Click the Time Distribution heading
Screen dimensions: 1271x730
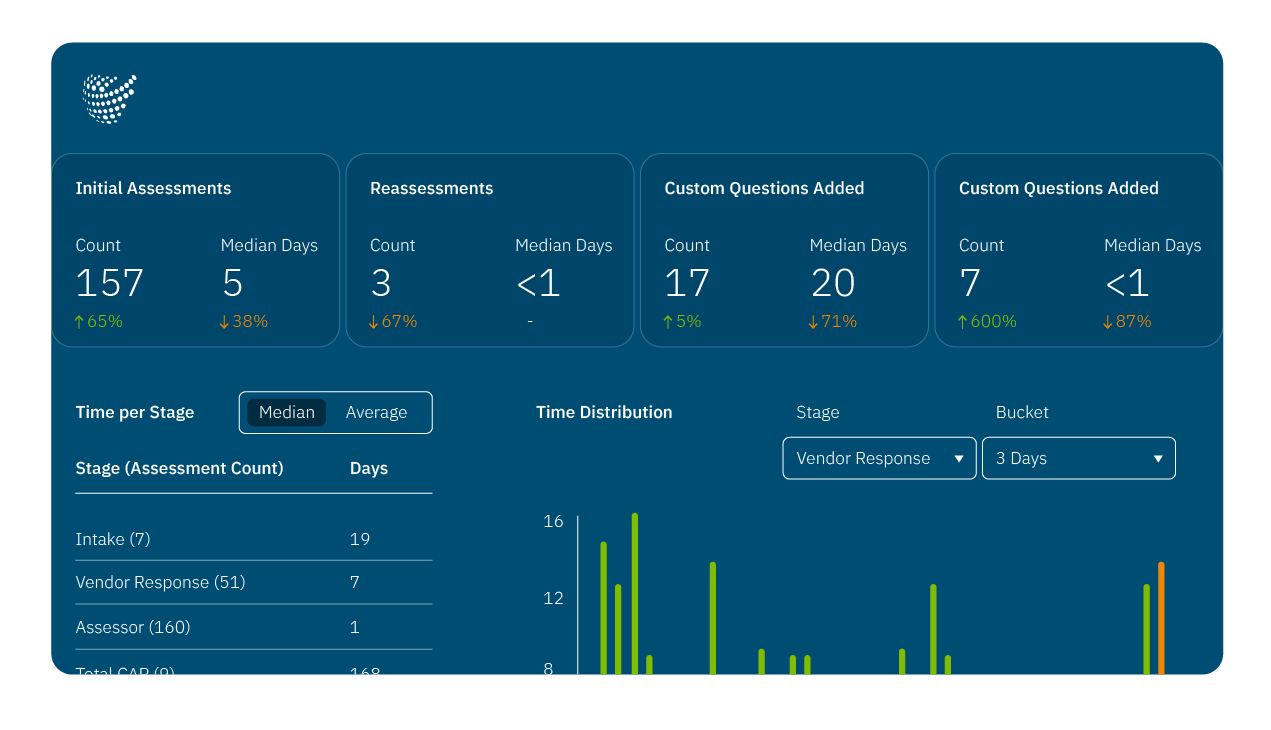click(x=604, y=412)
